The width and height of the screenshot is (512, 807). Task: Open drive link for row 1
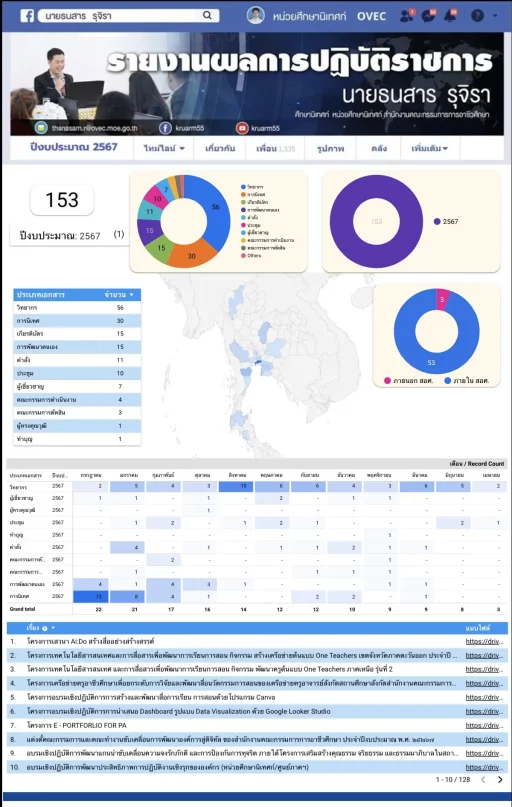pyautogui.click(x=484, y=641)
